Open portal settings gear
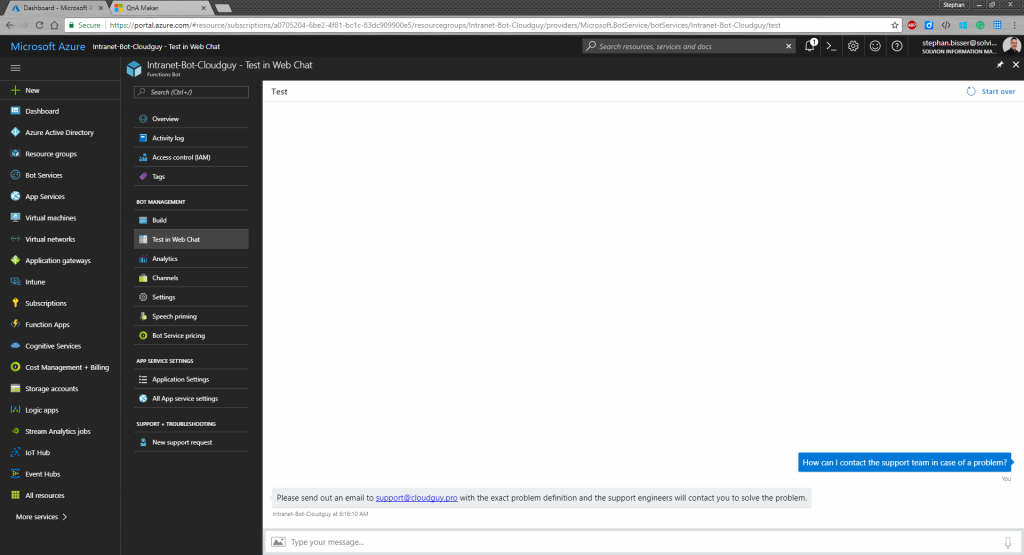This screenshot has width=1024, height=555. (x=853, y=46)
